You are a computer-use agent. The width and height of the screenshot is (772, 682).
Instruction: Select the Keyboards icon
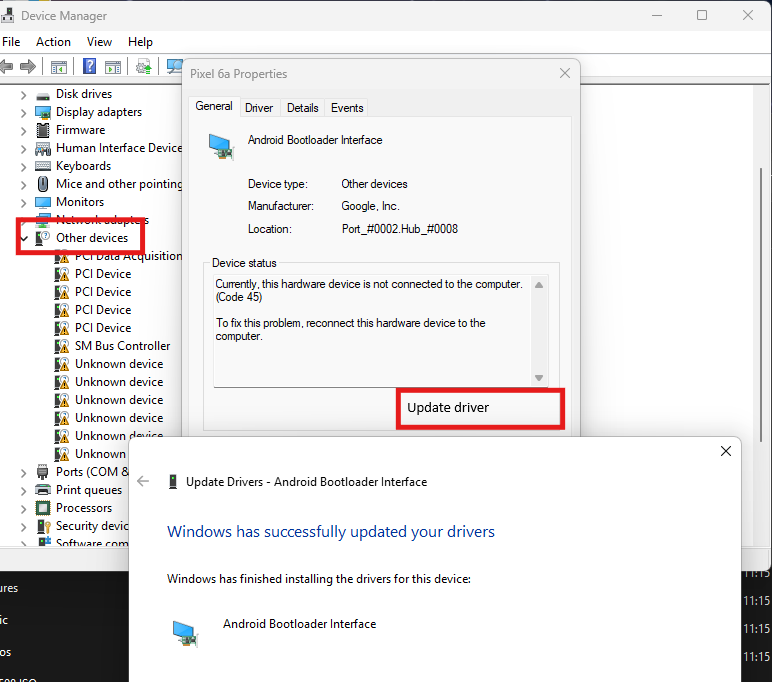pyautogui.click(x=43, y=166)
